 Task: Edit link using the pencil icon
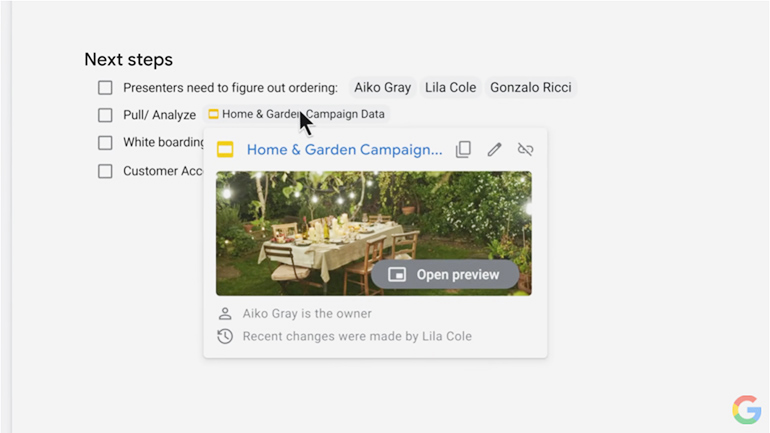[x=494, y=149]
